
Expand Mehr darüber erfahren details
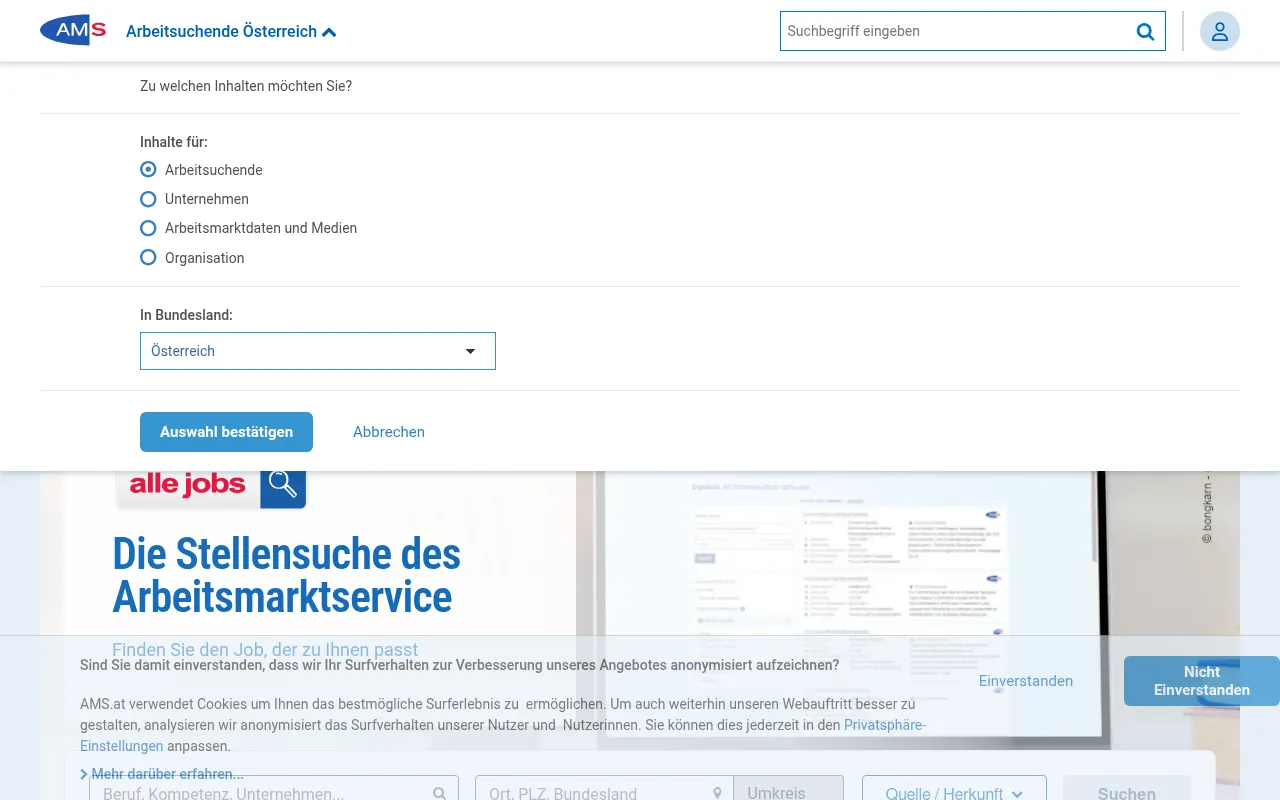click(x=162, y=774)
